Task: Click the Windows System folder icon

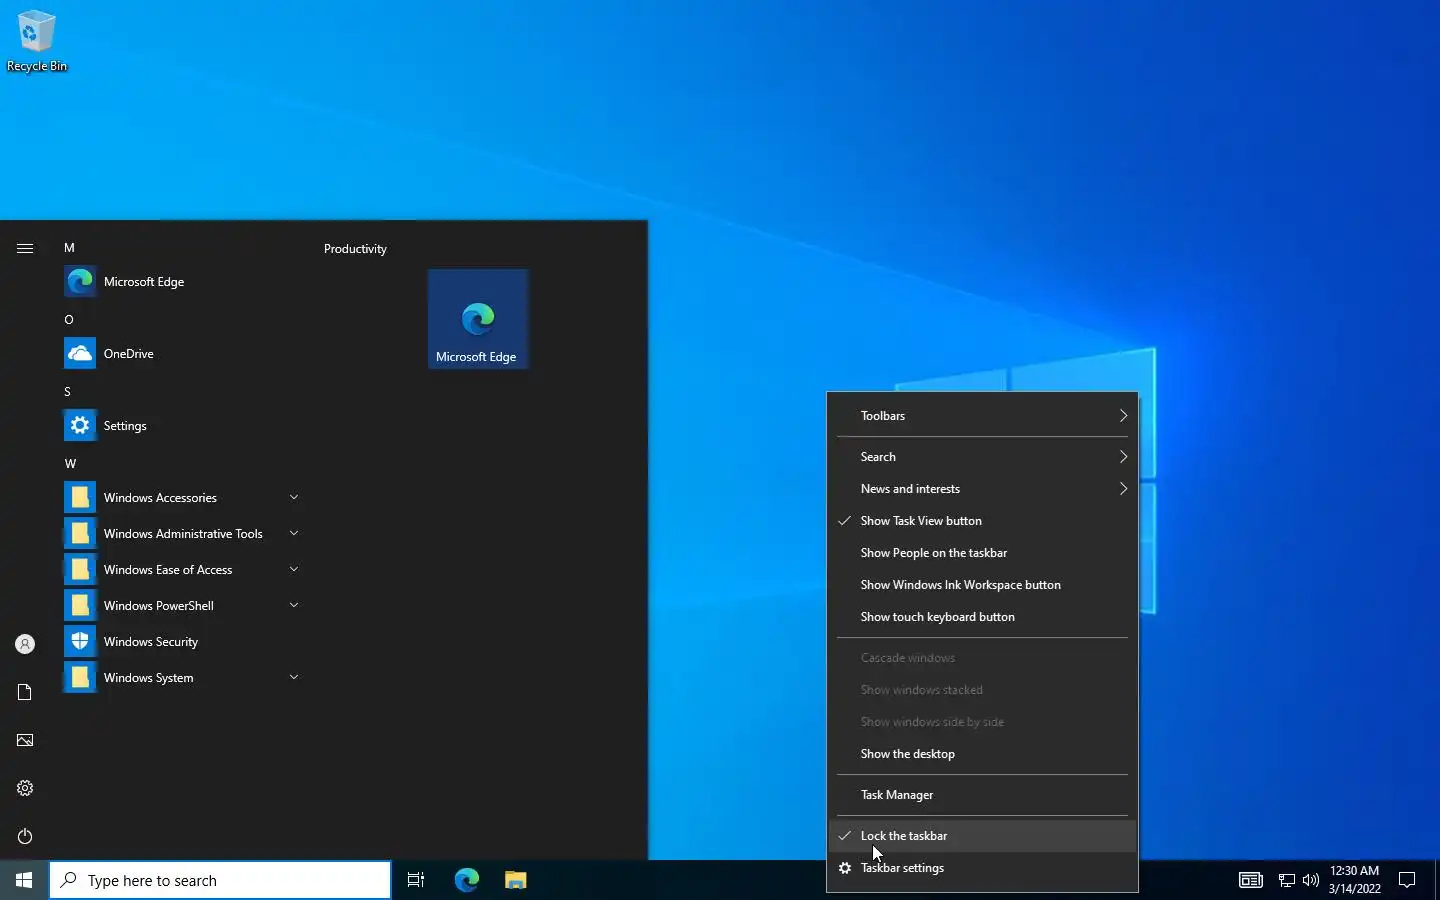Action: point(80,677)
